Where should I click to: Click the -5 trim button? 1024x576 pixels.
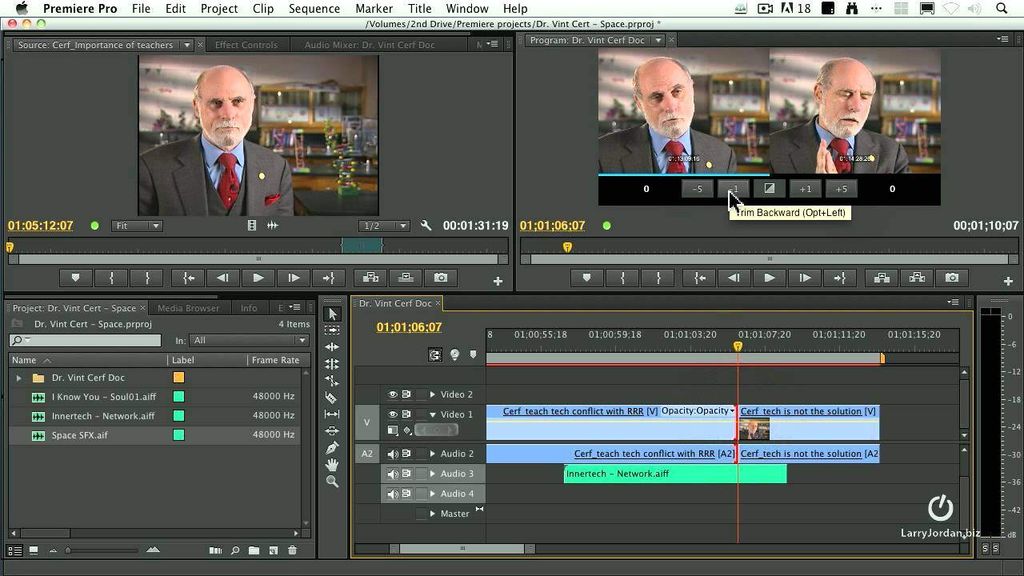point(697,188)
